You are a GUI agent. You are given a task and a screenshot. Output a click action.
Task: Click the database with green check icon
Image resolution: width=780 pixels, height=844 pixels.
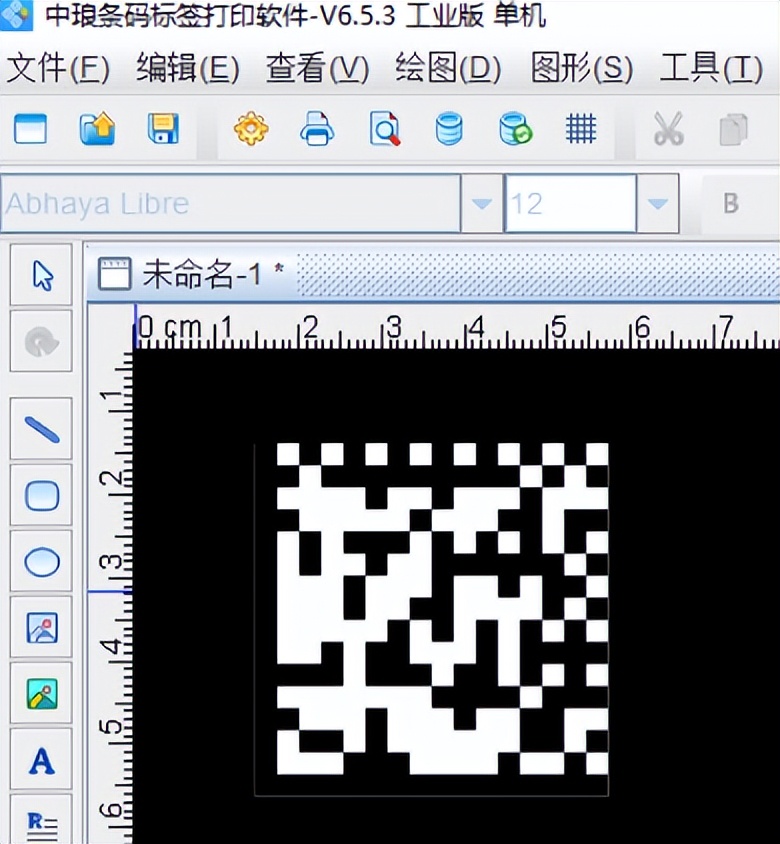pos(516,129)
